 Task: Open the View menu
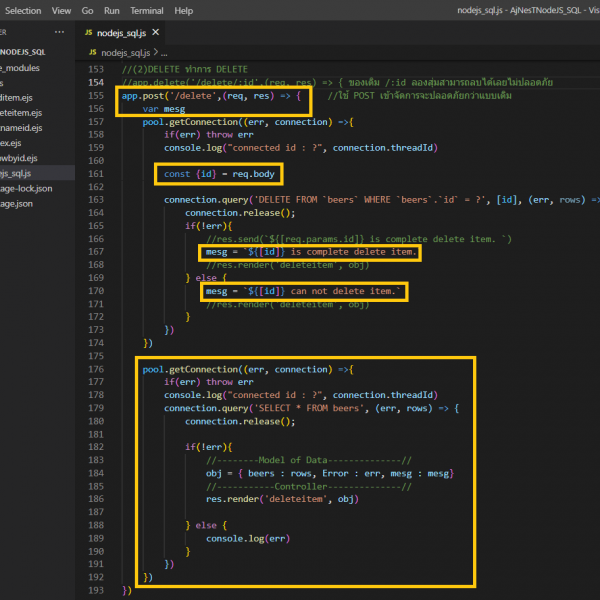click(x=61, y=10)
